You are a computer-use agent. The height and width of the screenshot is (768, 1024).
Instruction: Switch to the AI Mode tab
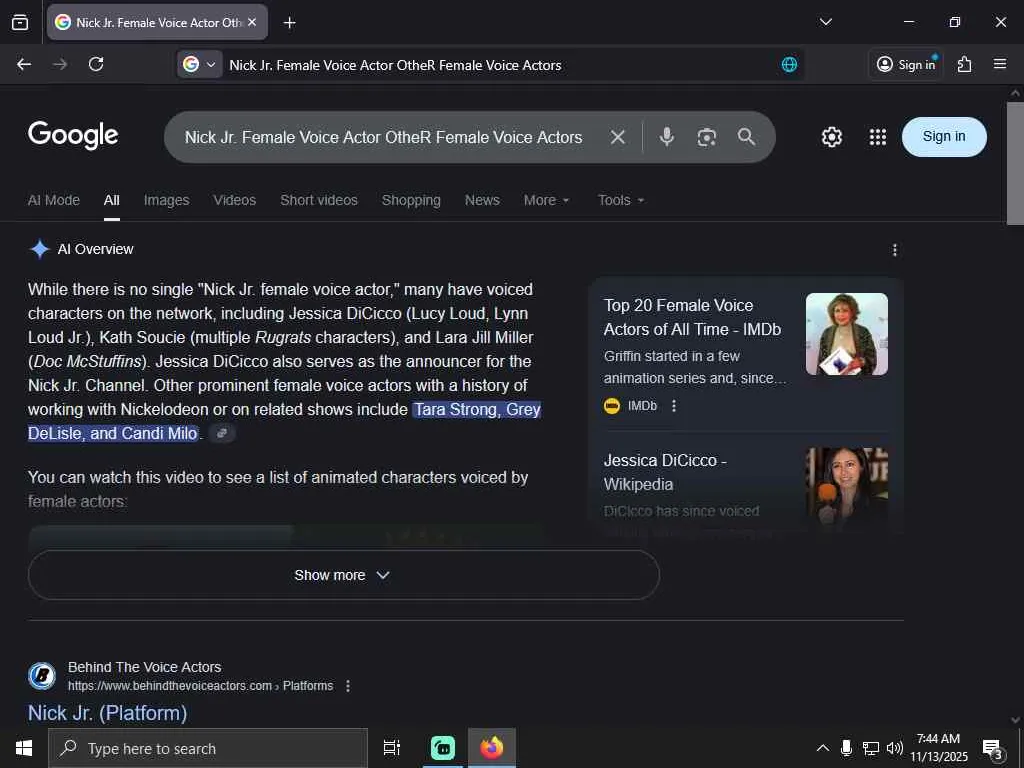click(54, 200)
